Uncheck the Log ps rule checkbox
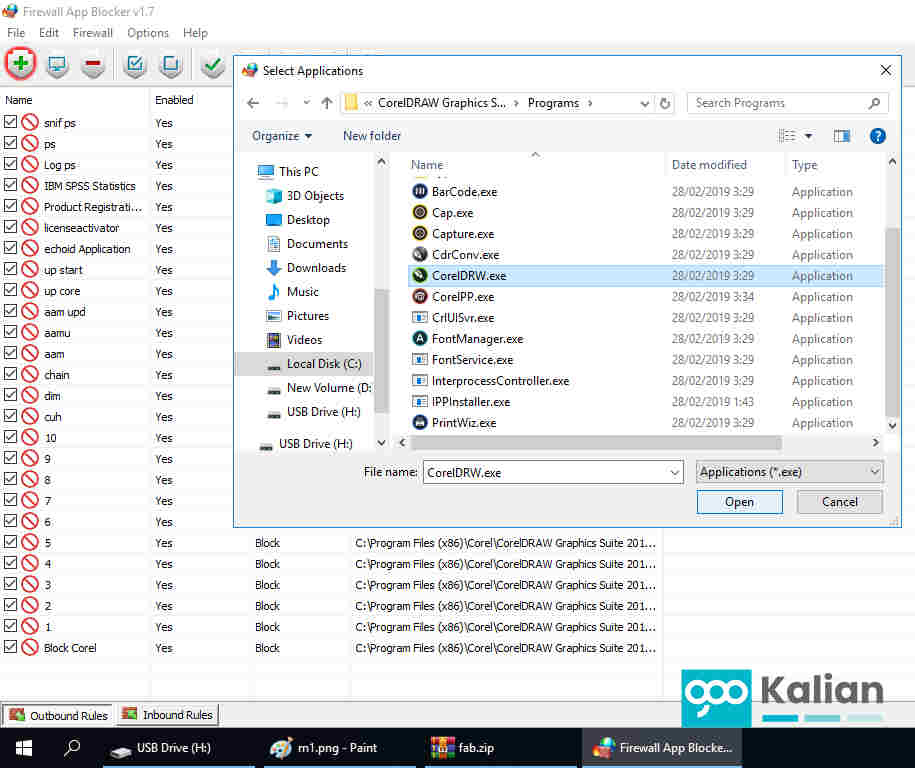The height and width of the screenshot is (768, 915). (x=10, y=164)
